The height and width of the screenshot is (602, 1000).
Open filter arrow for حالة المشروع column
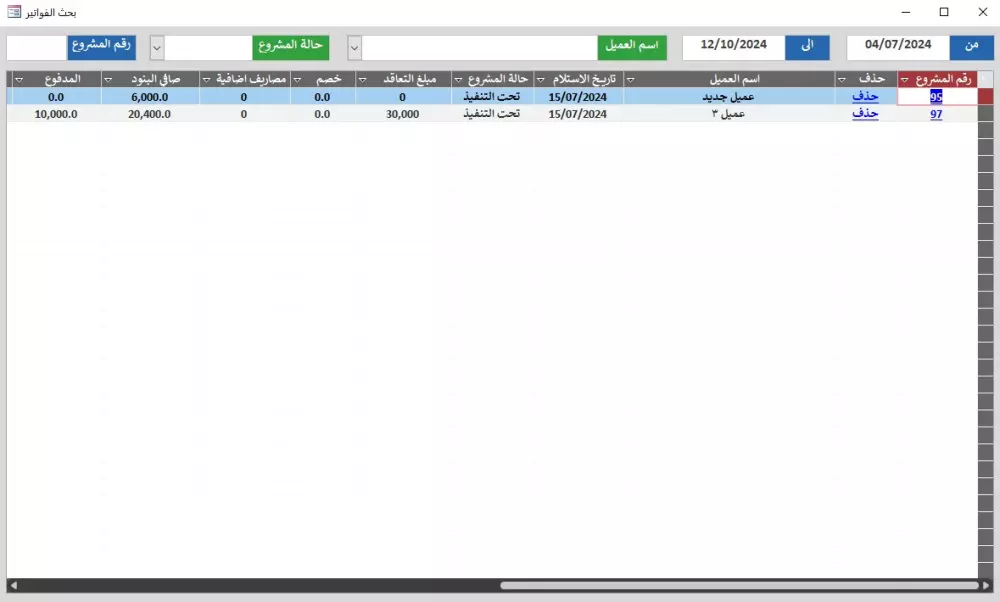(458, 80)
